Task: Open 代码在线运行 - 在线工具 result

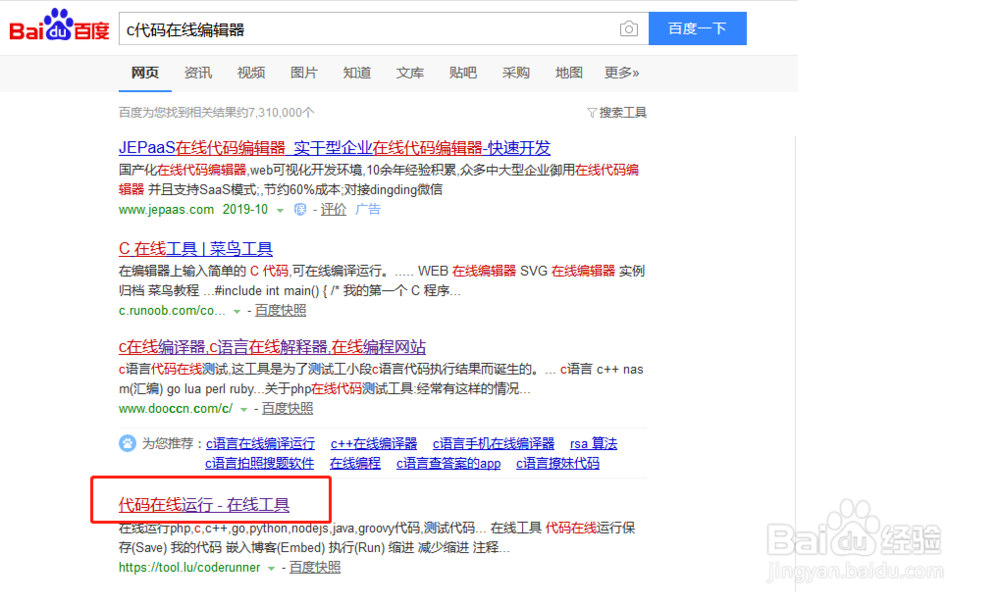Action: tap(204, 505)
